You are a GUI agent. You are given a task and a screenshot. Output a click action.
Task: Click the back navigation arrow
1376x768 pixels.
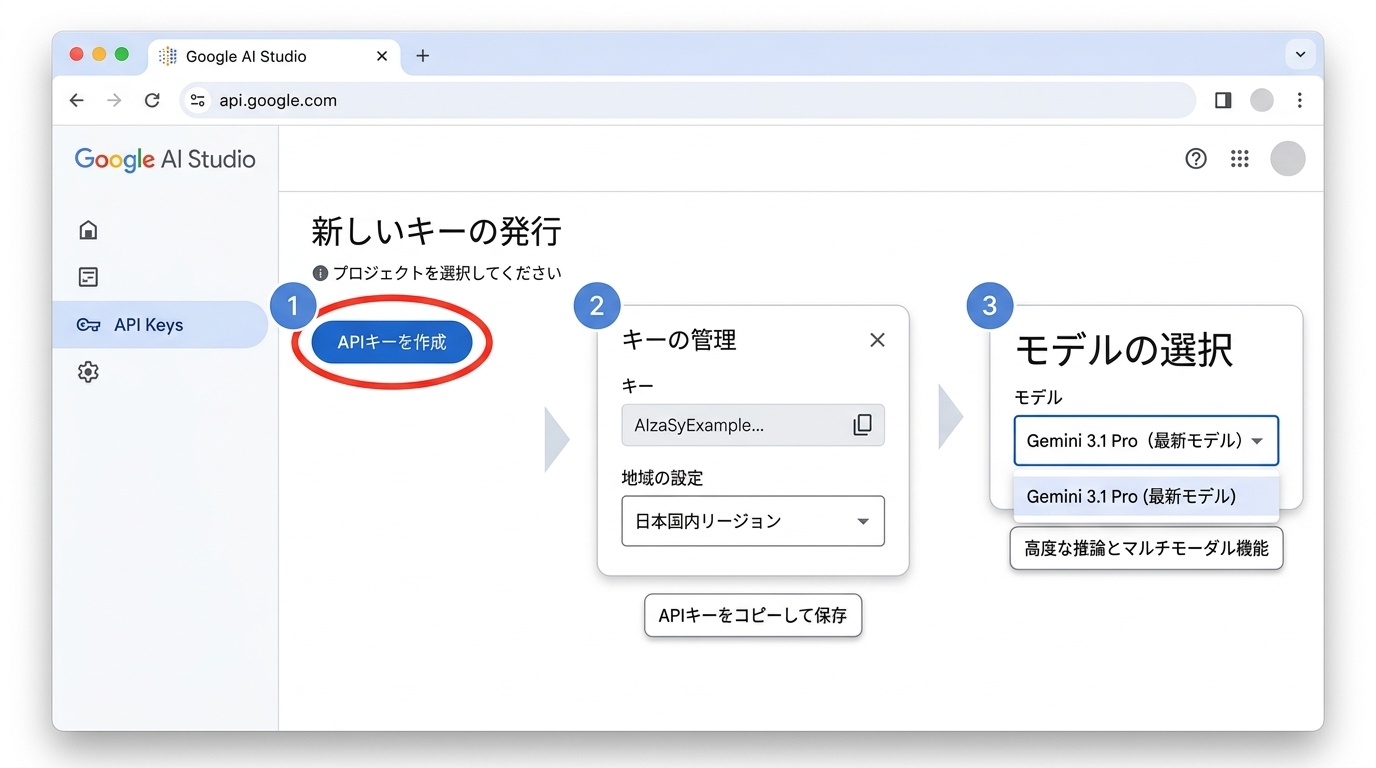click(x=77, y=100)
